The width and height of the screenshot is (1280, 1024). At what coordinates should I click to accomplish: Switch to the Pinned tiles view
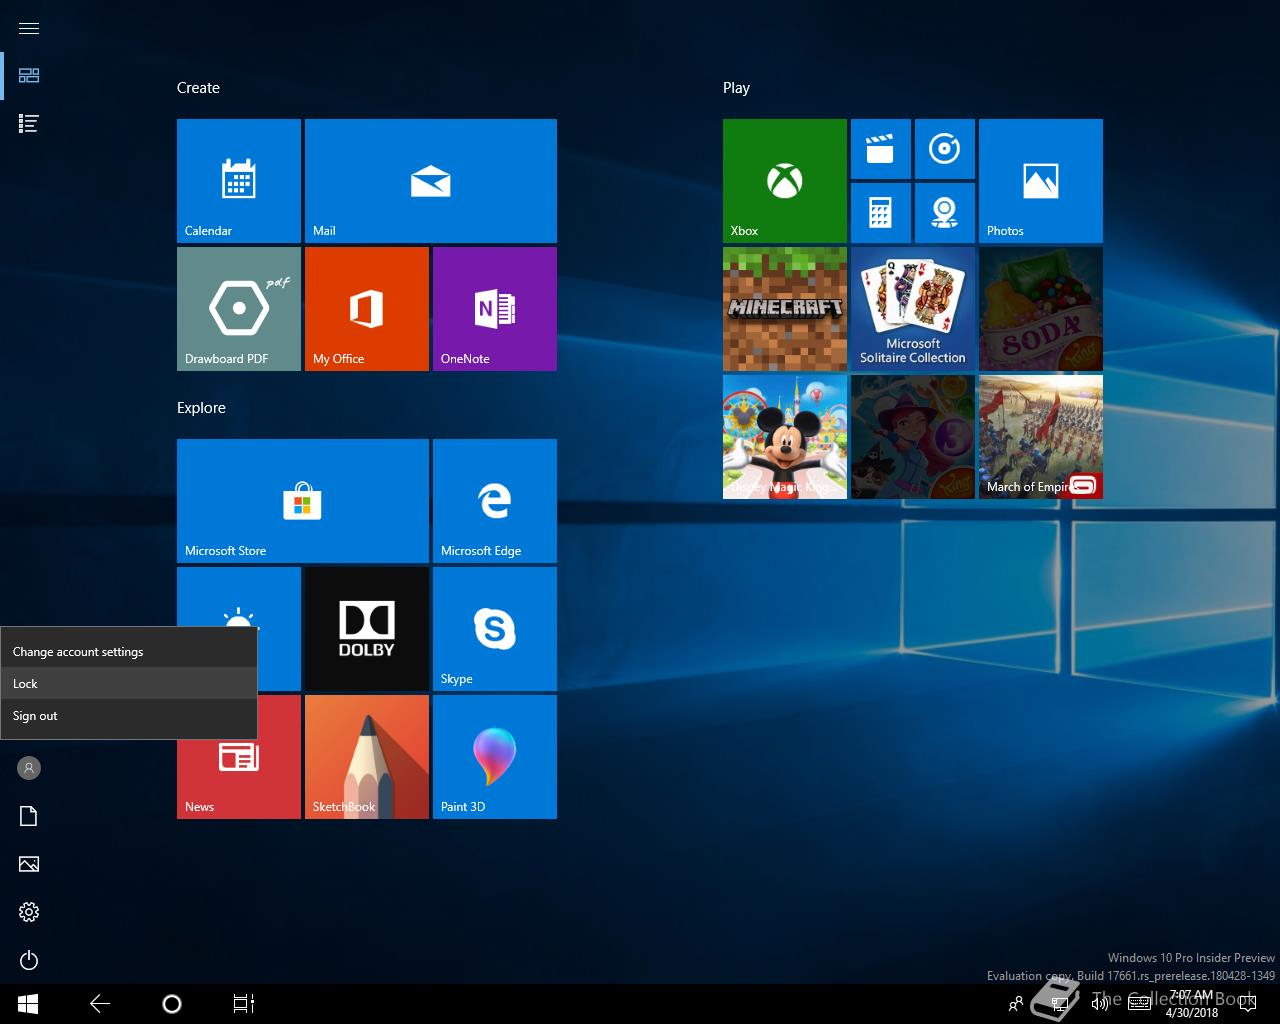[29, 76]
